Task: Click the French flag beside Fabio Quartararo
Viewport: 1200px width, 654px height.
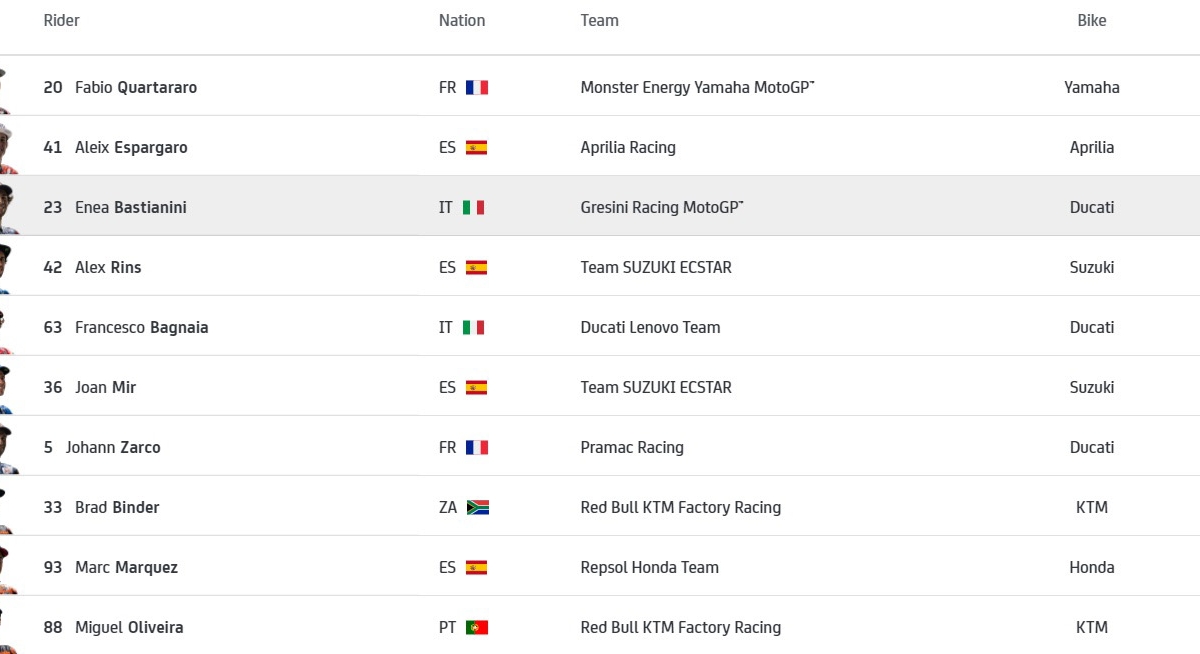Action: click(x=477, y=88)
